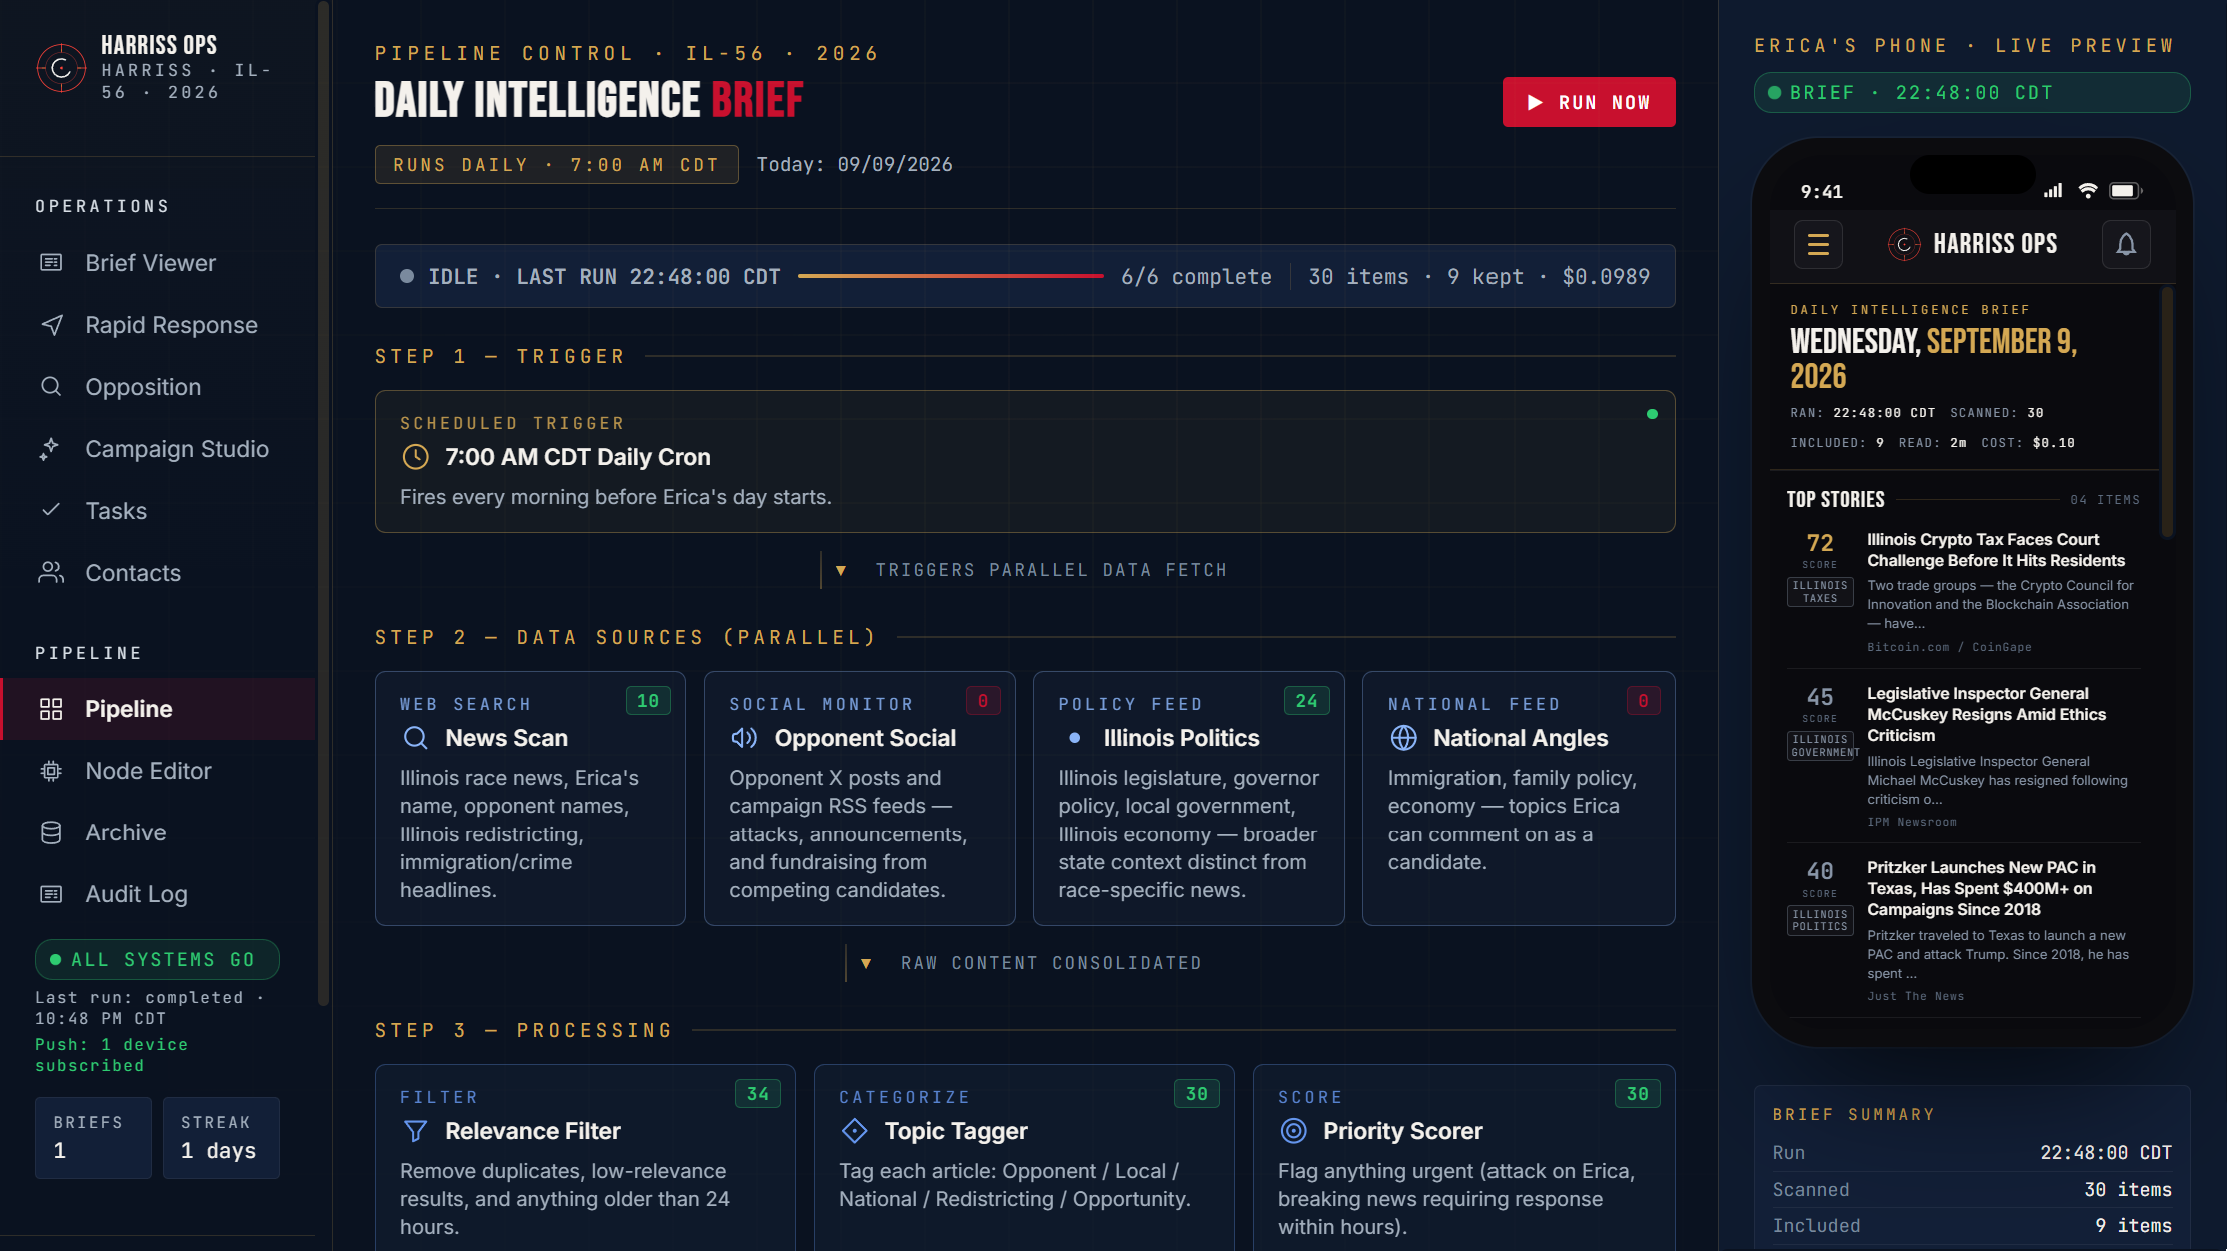The image size is (2227, 1251).
Task: Click the last-run progress bar
Action: point(951,276)
